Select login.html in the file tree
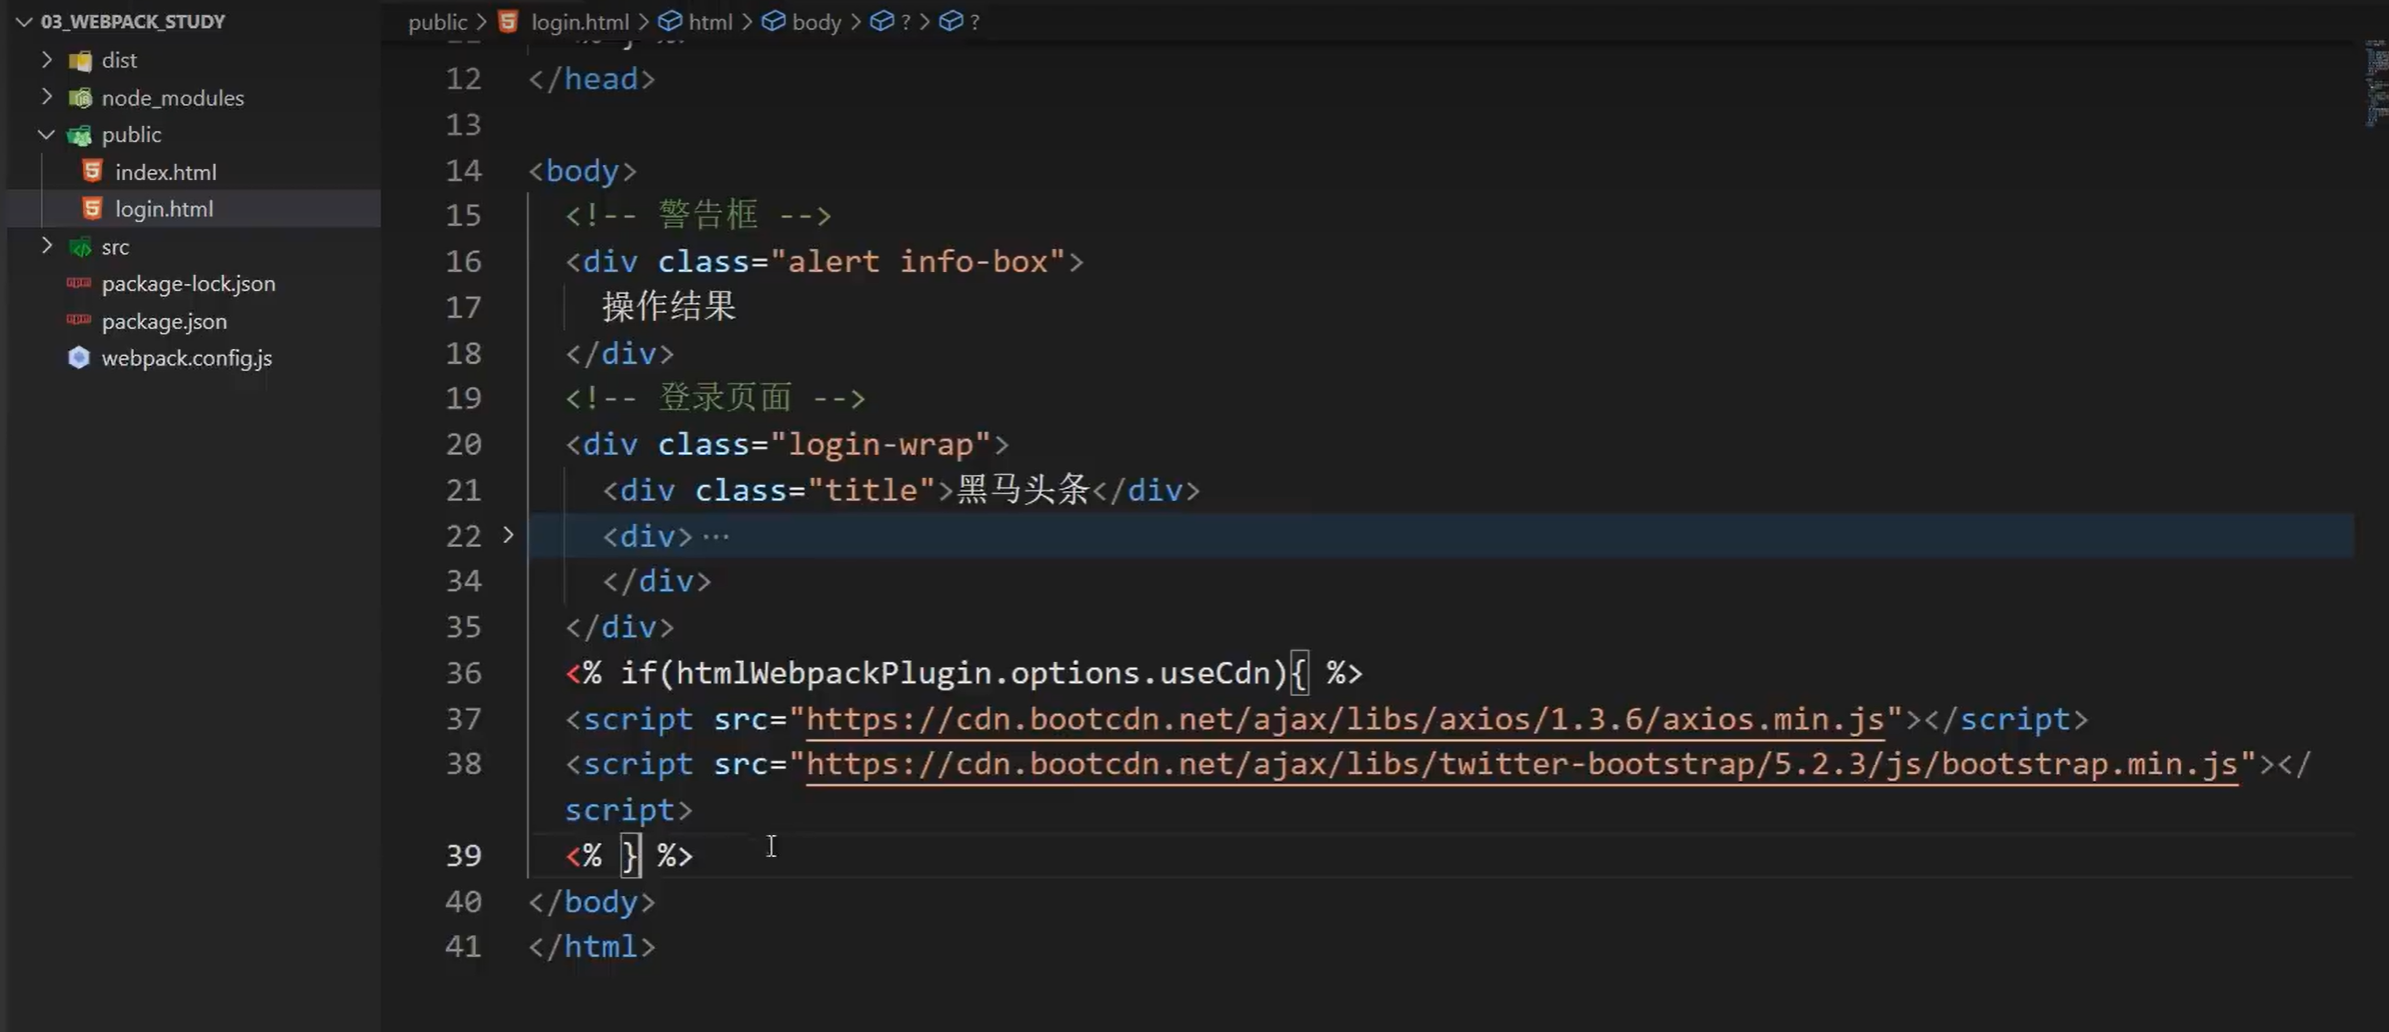The image size is (2389, 1032). click(164, 209)
